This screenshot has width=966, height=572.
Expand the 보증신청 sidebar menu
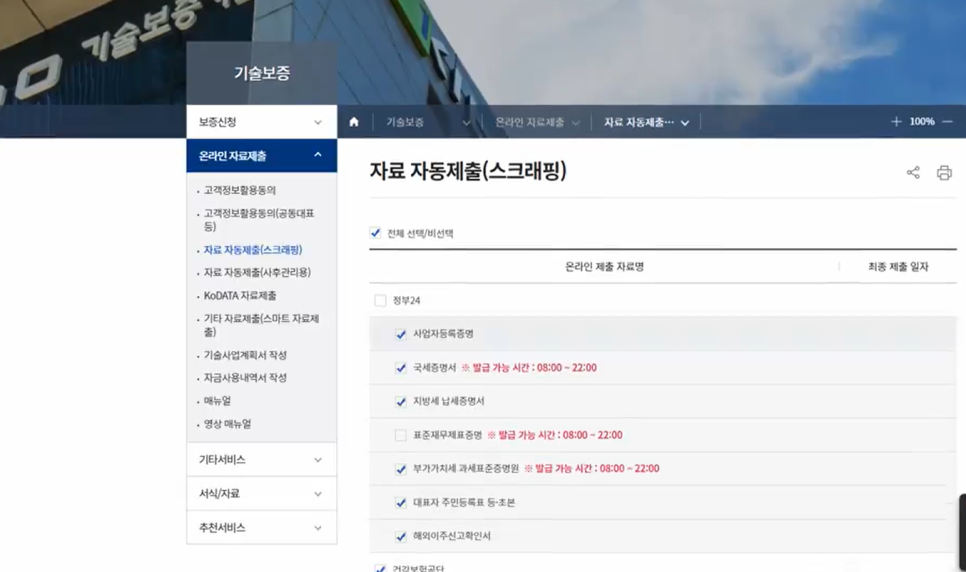click(261, 122)
